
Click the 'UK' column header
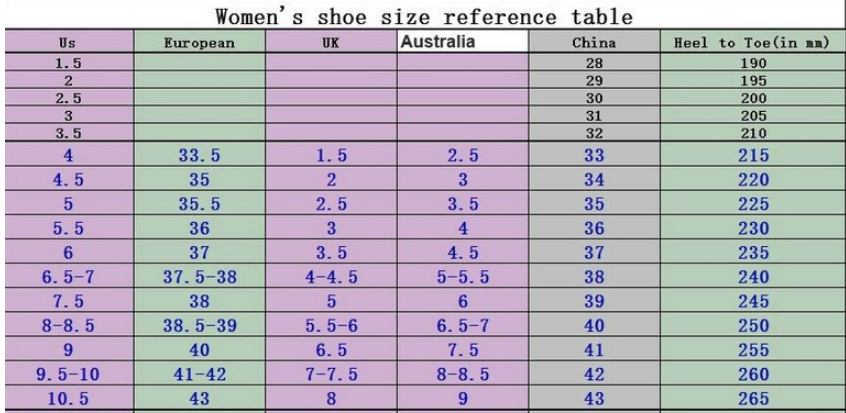click(x=330, y=44)
